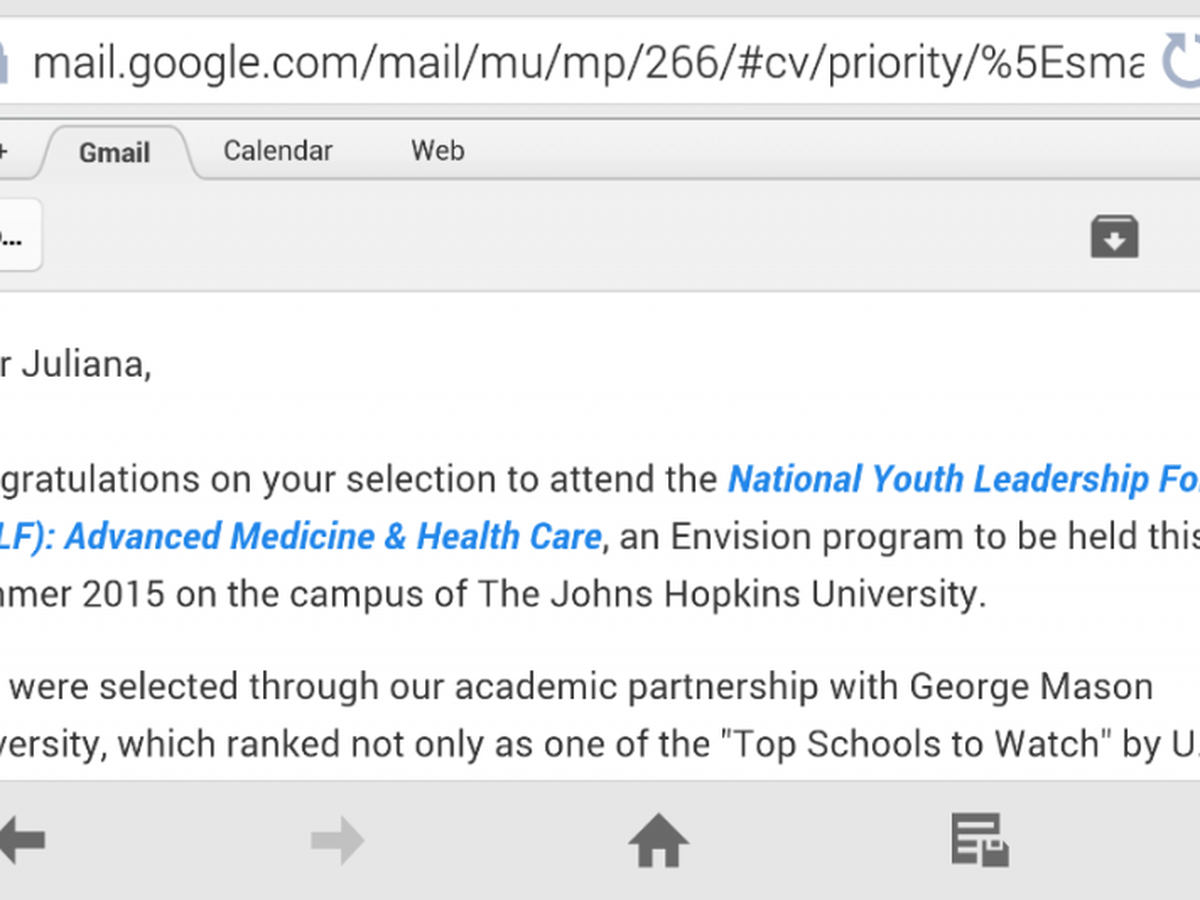Switch to the Gmail tab
The width and height of the screenshot is (1200, 900).
click(114, 152)
